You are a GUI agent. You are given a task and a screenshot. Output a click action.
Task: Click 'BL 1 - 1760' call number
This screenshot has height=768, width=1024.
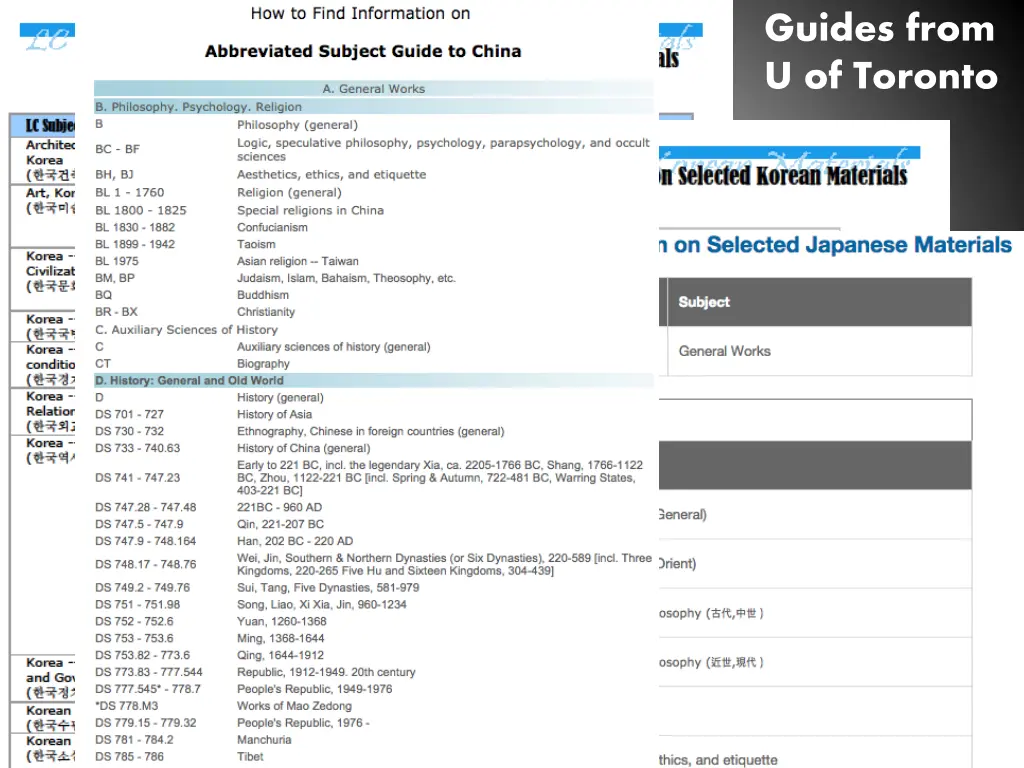click(x=129, y=192)
